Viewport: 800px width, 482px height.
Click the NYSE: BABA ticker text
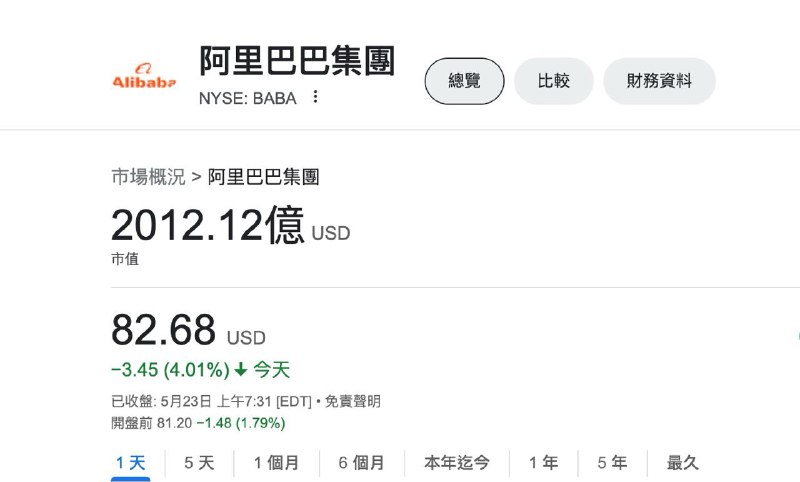point(247,98)
